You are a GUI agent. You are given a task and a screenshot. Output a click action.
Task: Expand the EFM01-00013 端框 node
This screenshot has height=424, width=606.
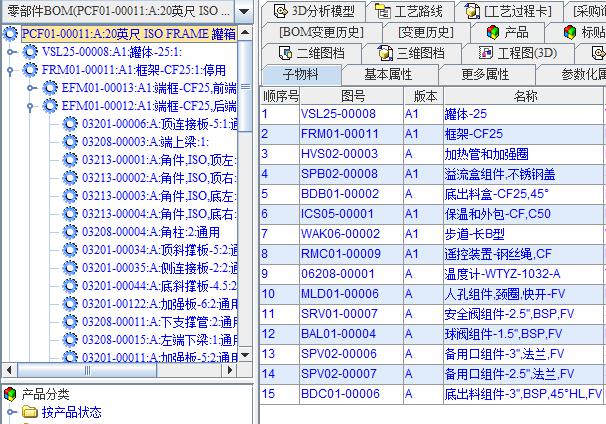click(30, 87)
